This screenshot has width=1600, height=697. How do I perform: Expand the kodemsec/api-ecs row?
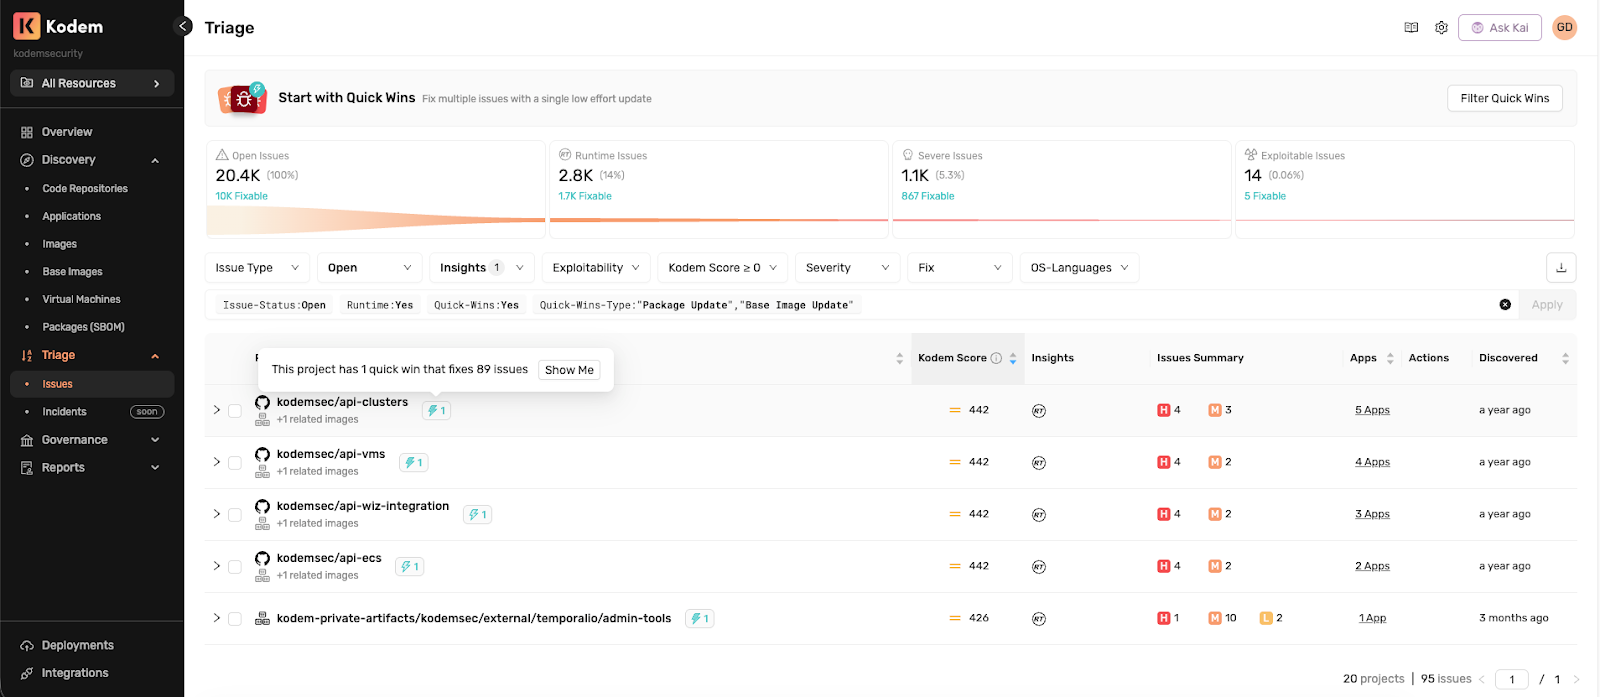coord(216,566)
